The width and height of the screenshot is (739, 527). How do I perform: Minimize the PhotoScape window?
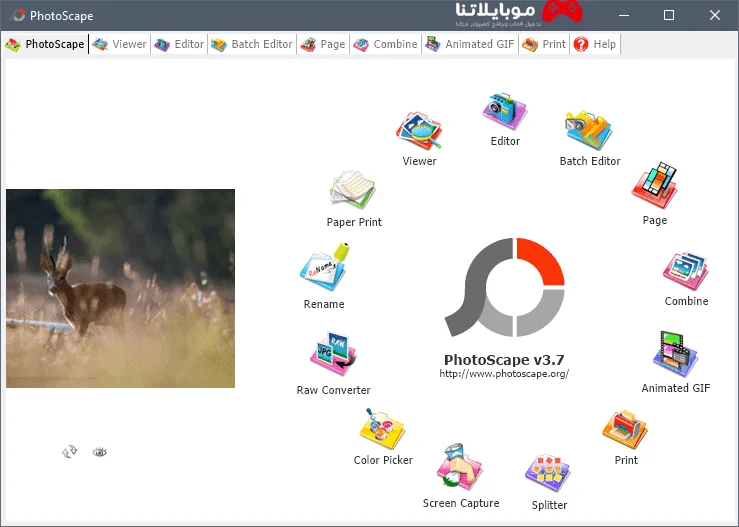pos(624,16)
